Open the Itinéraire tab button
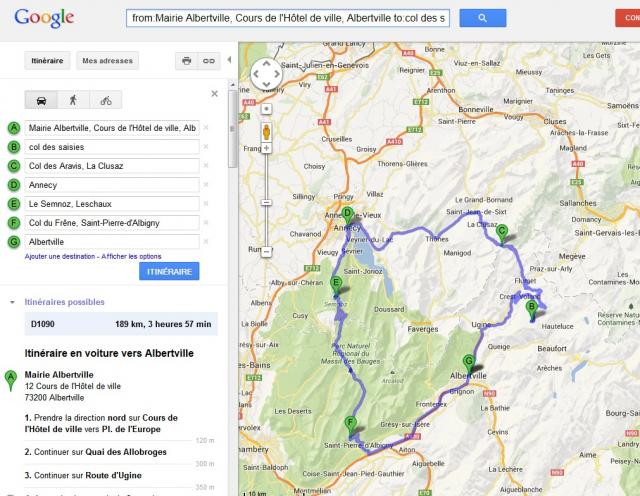The image size is (640, 496). click(47, 61)
